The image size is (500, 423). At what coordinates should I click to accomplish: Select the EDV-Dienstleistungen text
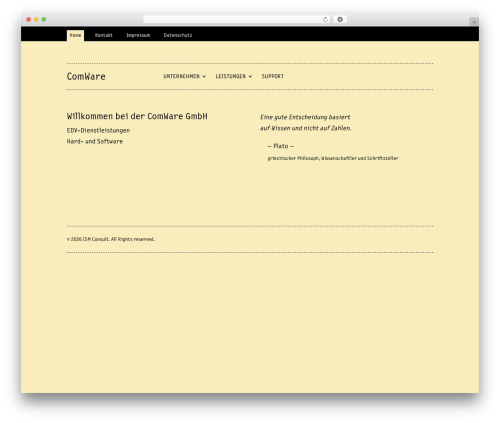coord(98,130)
